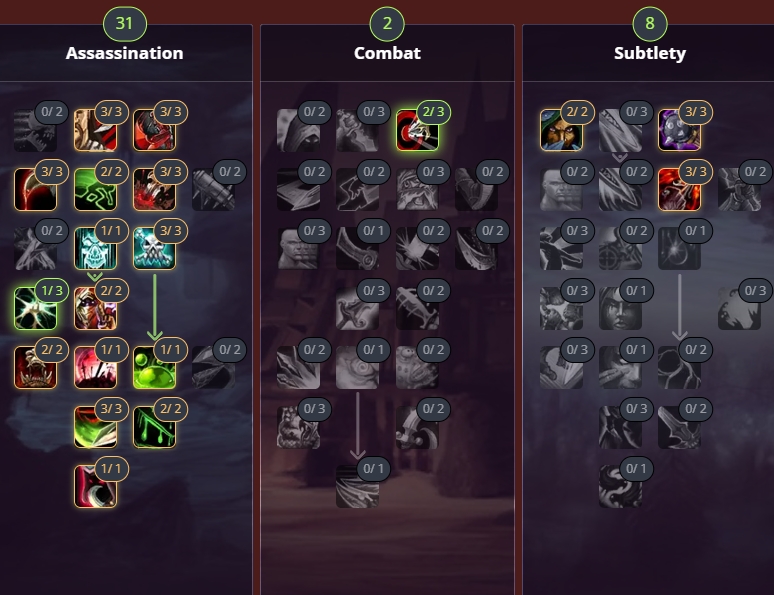Click the Shadow Dance 0/1 talent in Subtlety
This screenshot has height=595, width=774.
tap(620, 486)
